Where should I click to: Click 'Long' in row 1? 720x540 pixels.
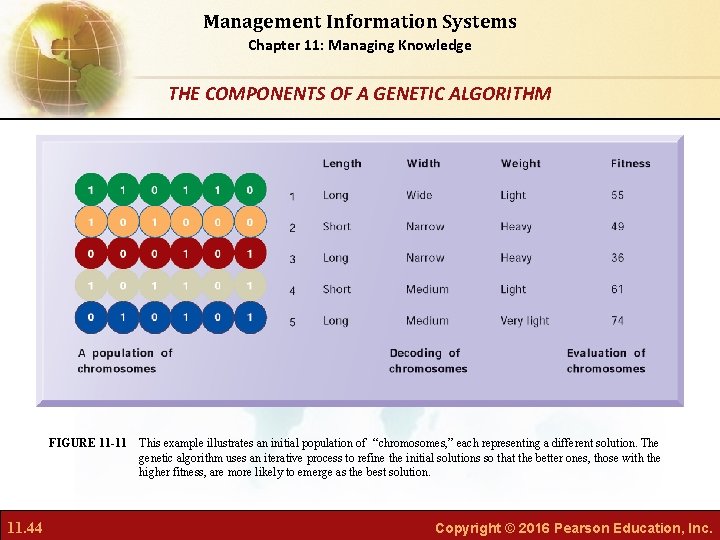[x=336, y=195]
